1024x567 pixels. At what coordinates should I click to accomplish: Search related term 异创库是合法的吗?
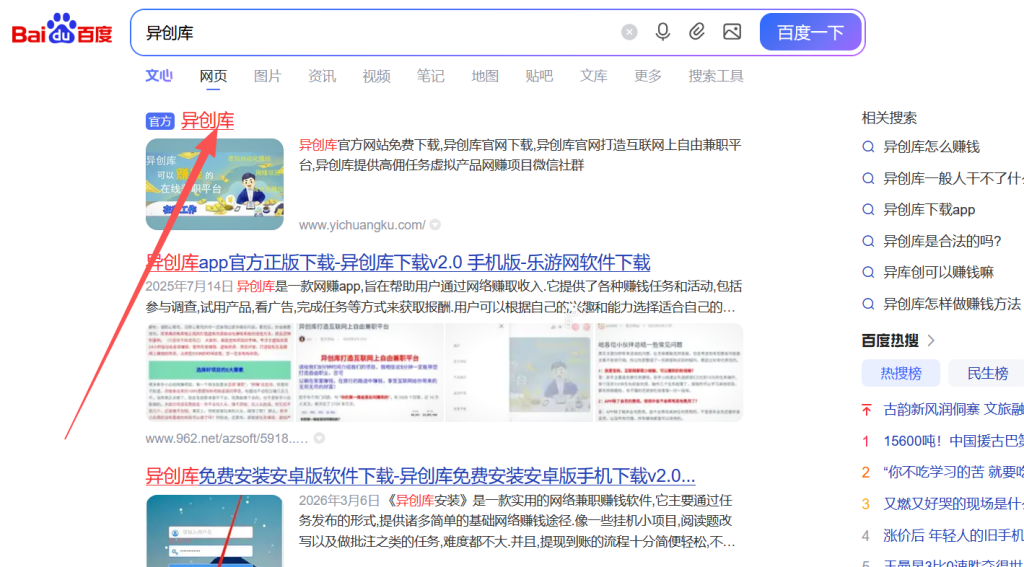[942, 241]
